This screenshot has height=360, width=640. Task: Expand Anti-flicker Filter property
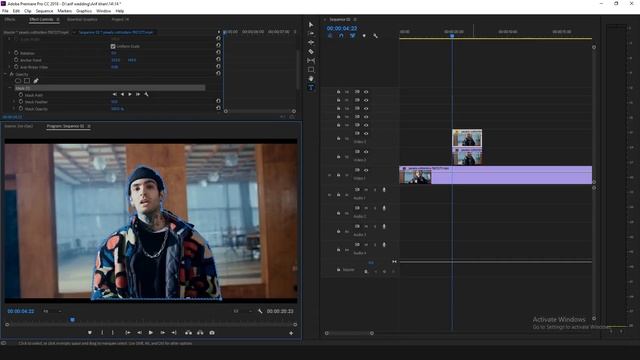pyautogui.click(x=10, y=67)
